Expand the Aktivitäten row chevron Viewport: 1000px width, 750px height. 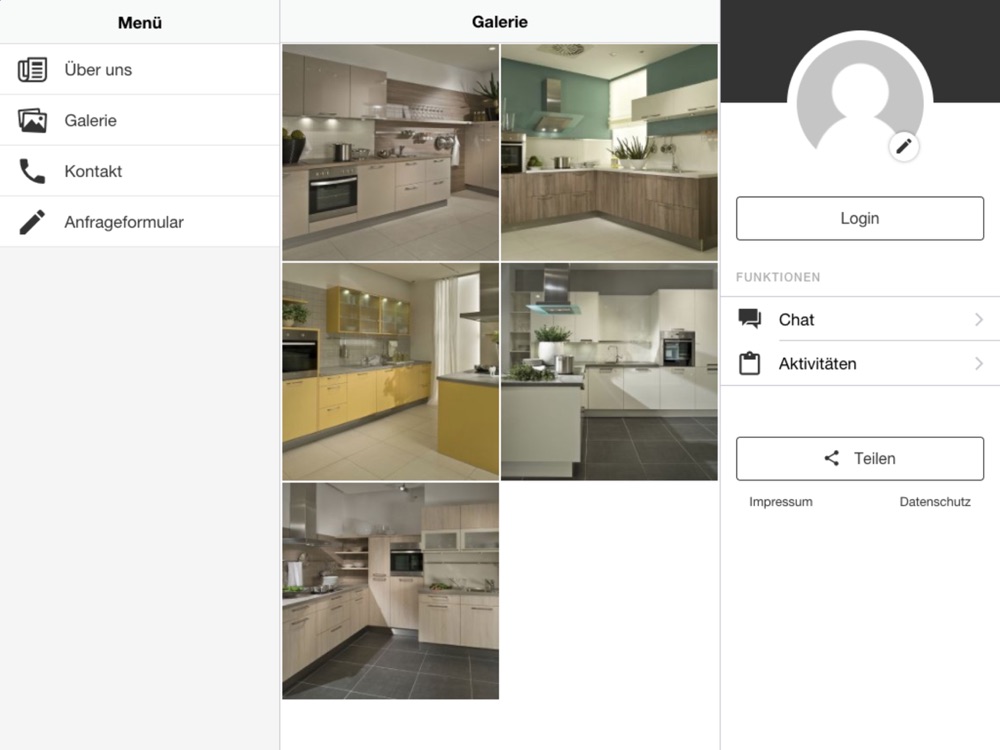[979, 364]
